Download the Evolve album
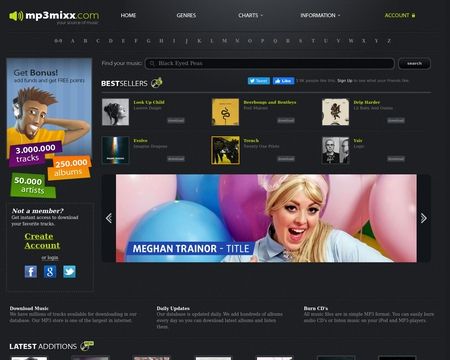The width and height of the screenshot is (450, 360). pos(176,159)
